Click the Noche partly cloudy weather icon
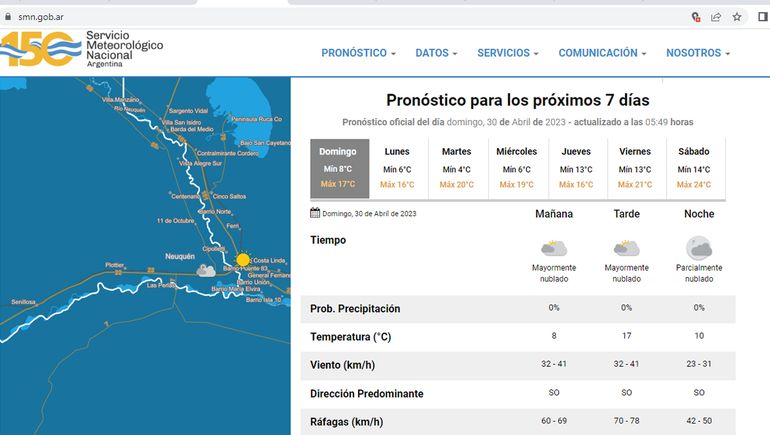Viewport: 770px width, 435px height. click(x=699, y=248)
